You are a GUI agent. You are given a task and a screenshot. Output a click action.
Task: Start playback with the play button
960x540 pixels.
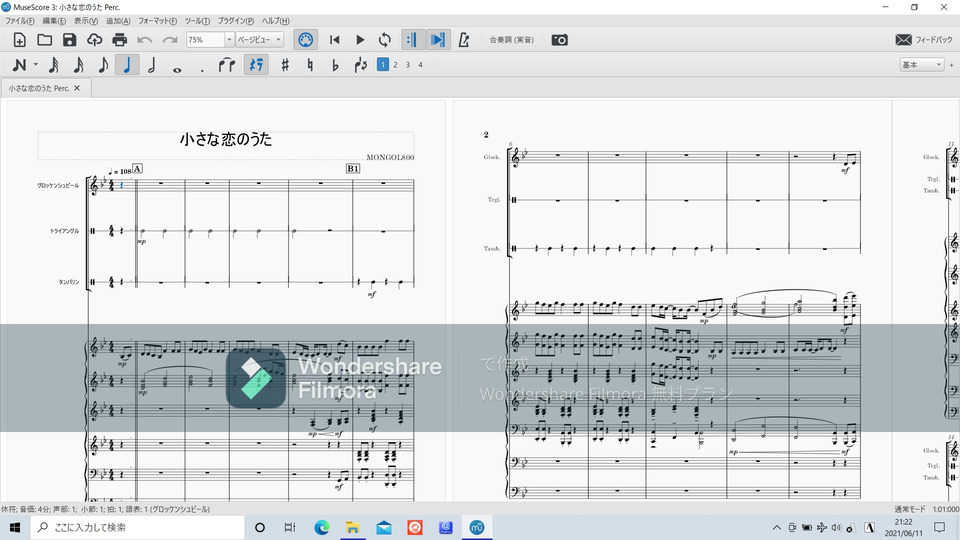point(360,40)
